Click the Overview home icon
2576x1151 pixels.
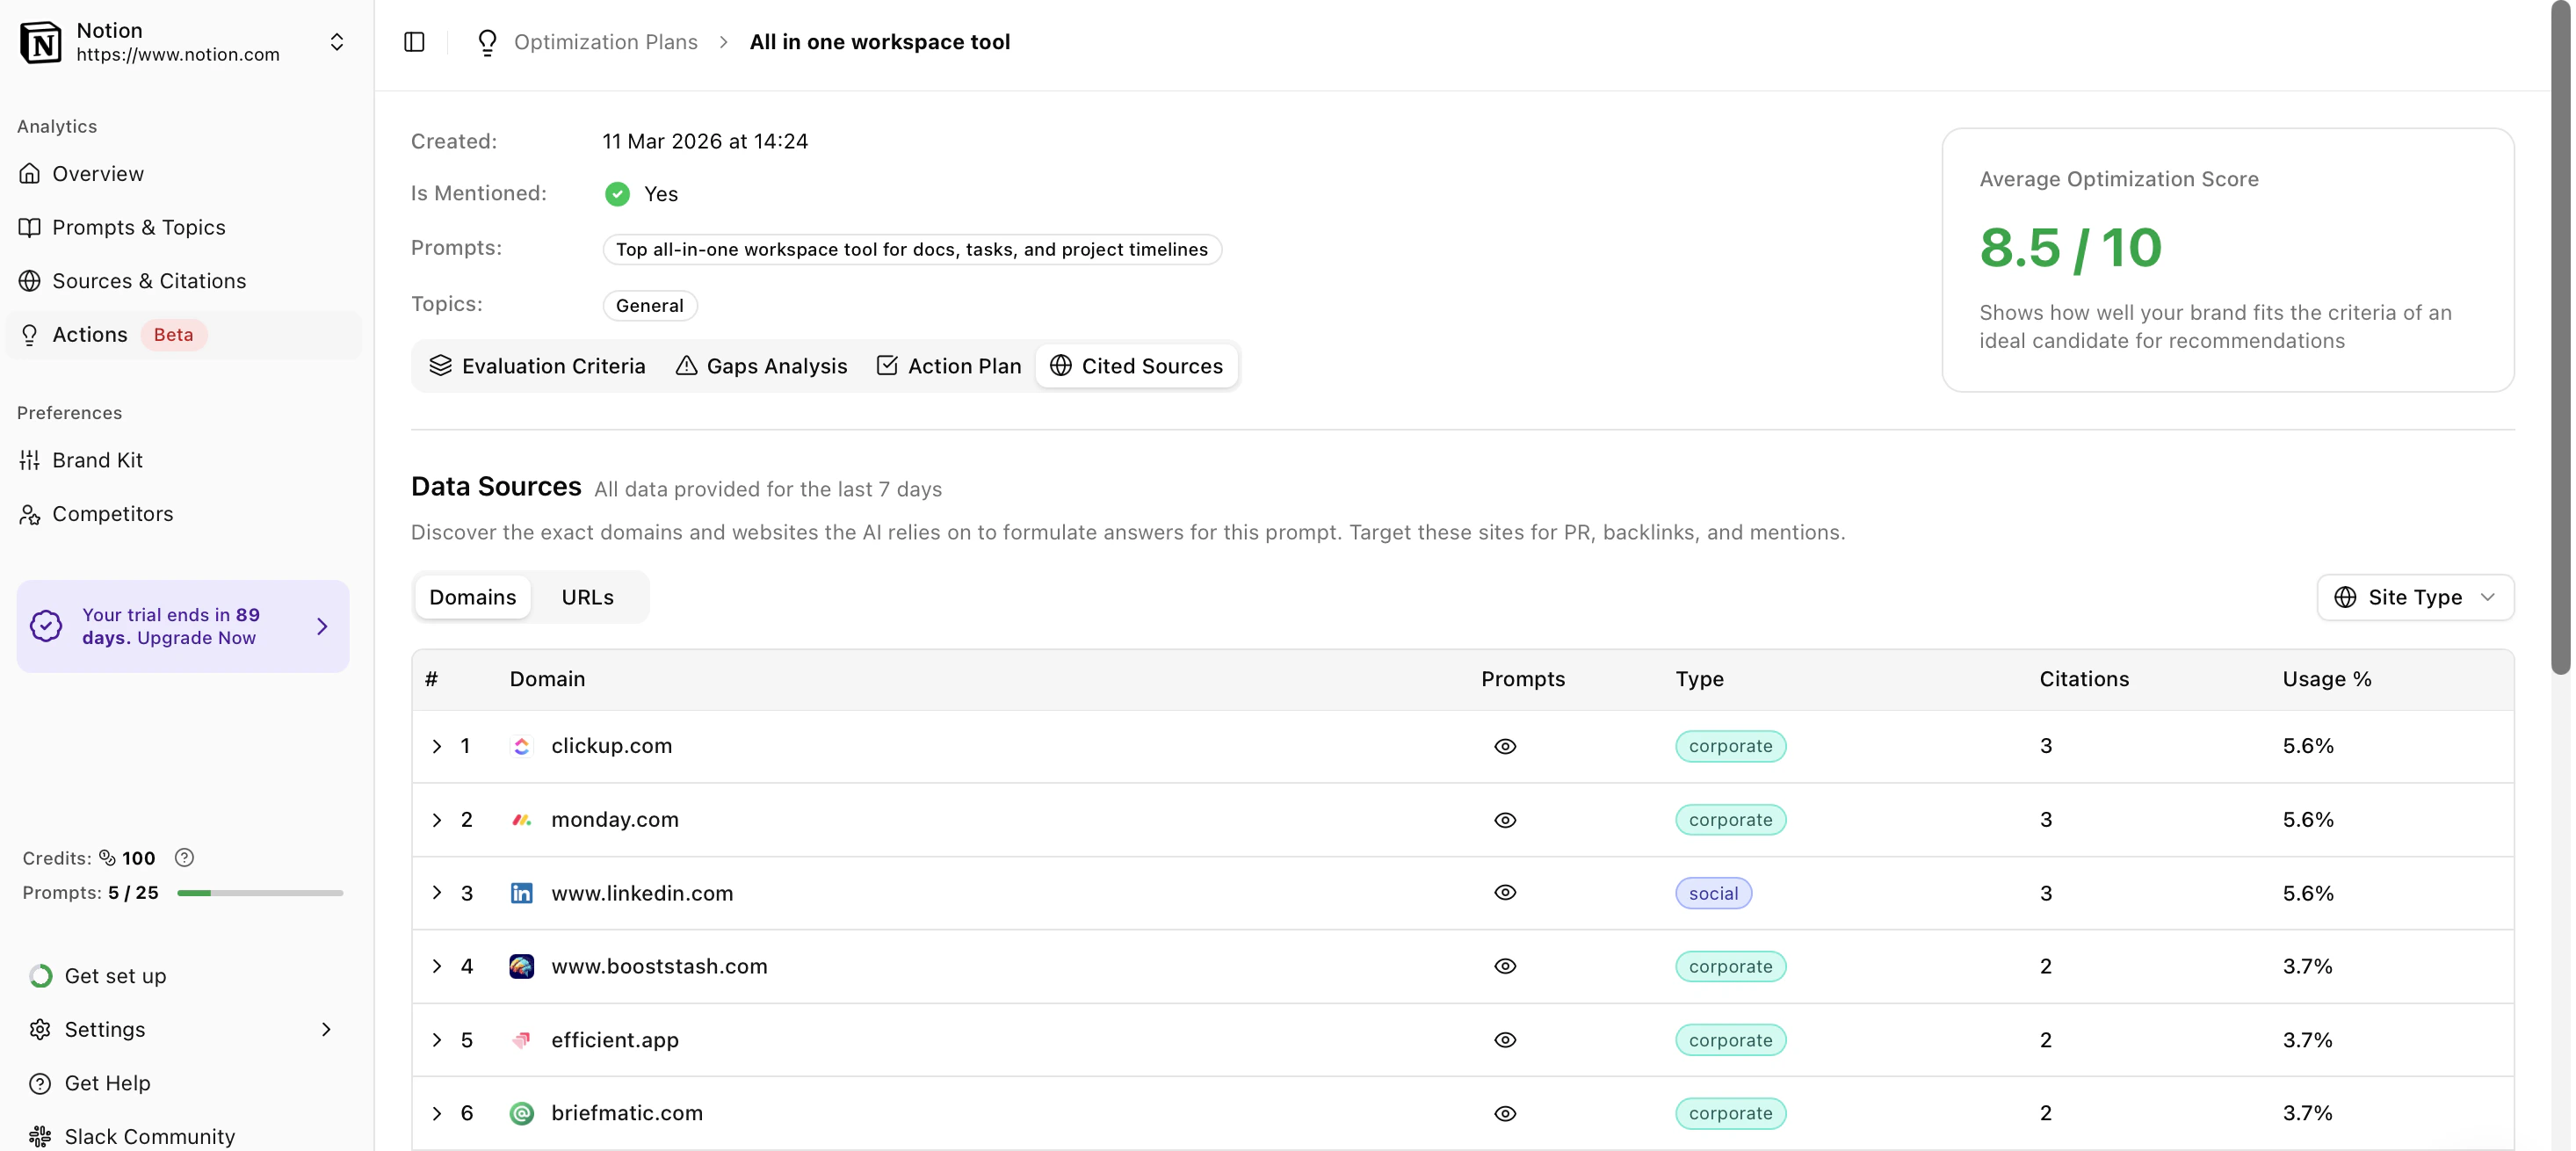[x=30, y=174]
